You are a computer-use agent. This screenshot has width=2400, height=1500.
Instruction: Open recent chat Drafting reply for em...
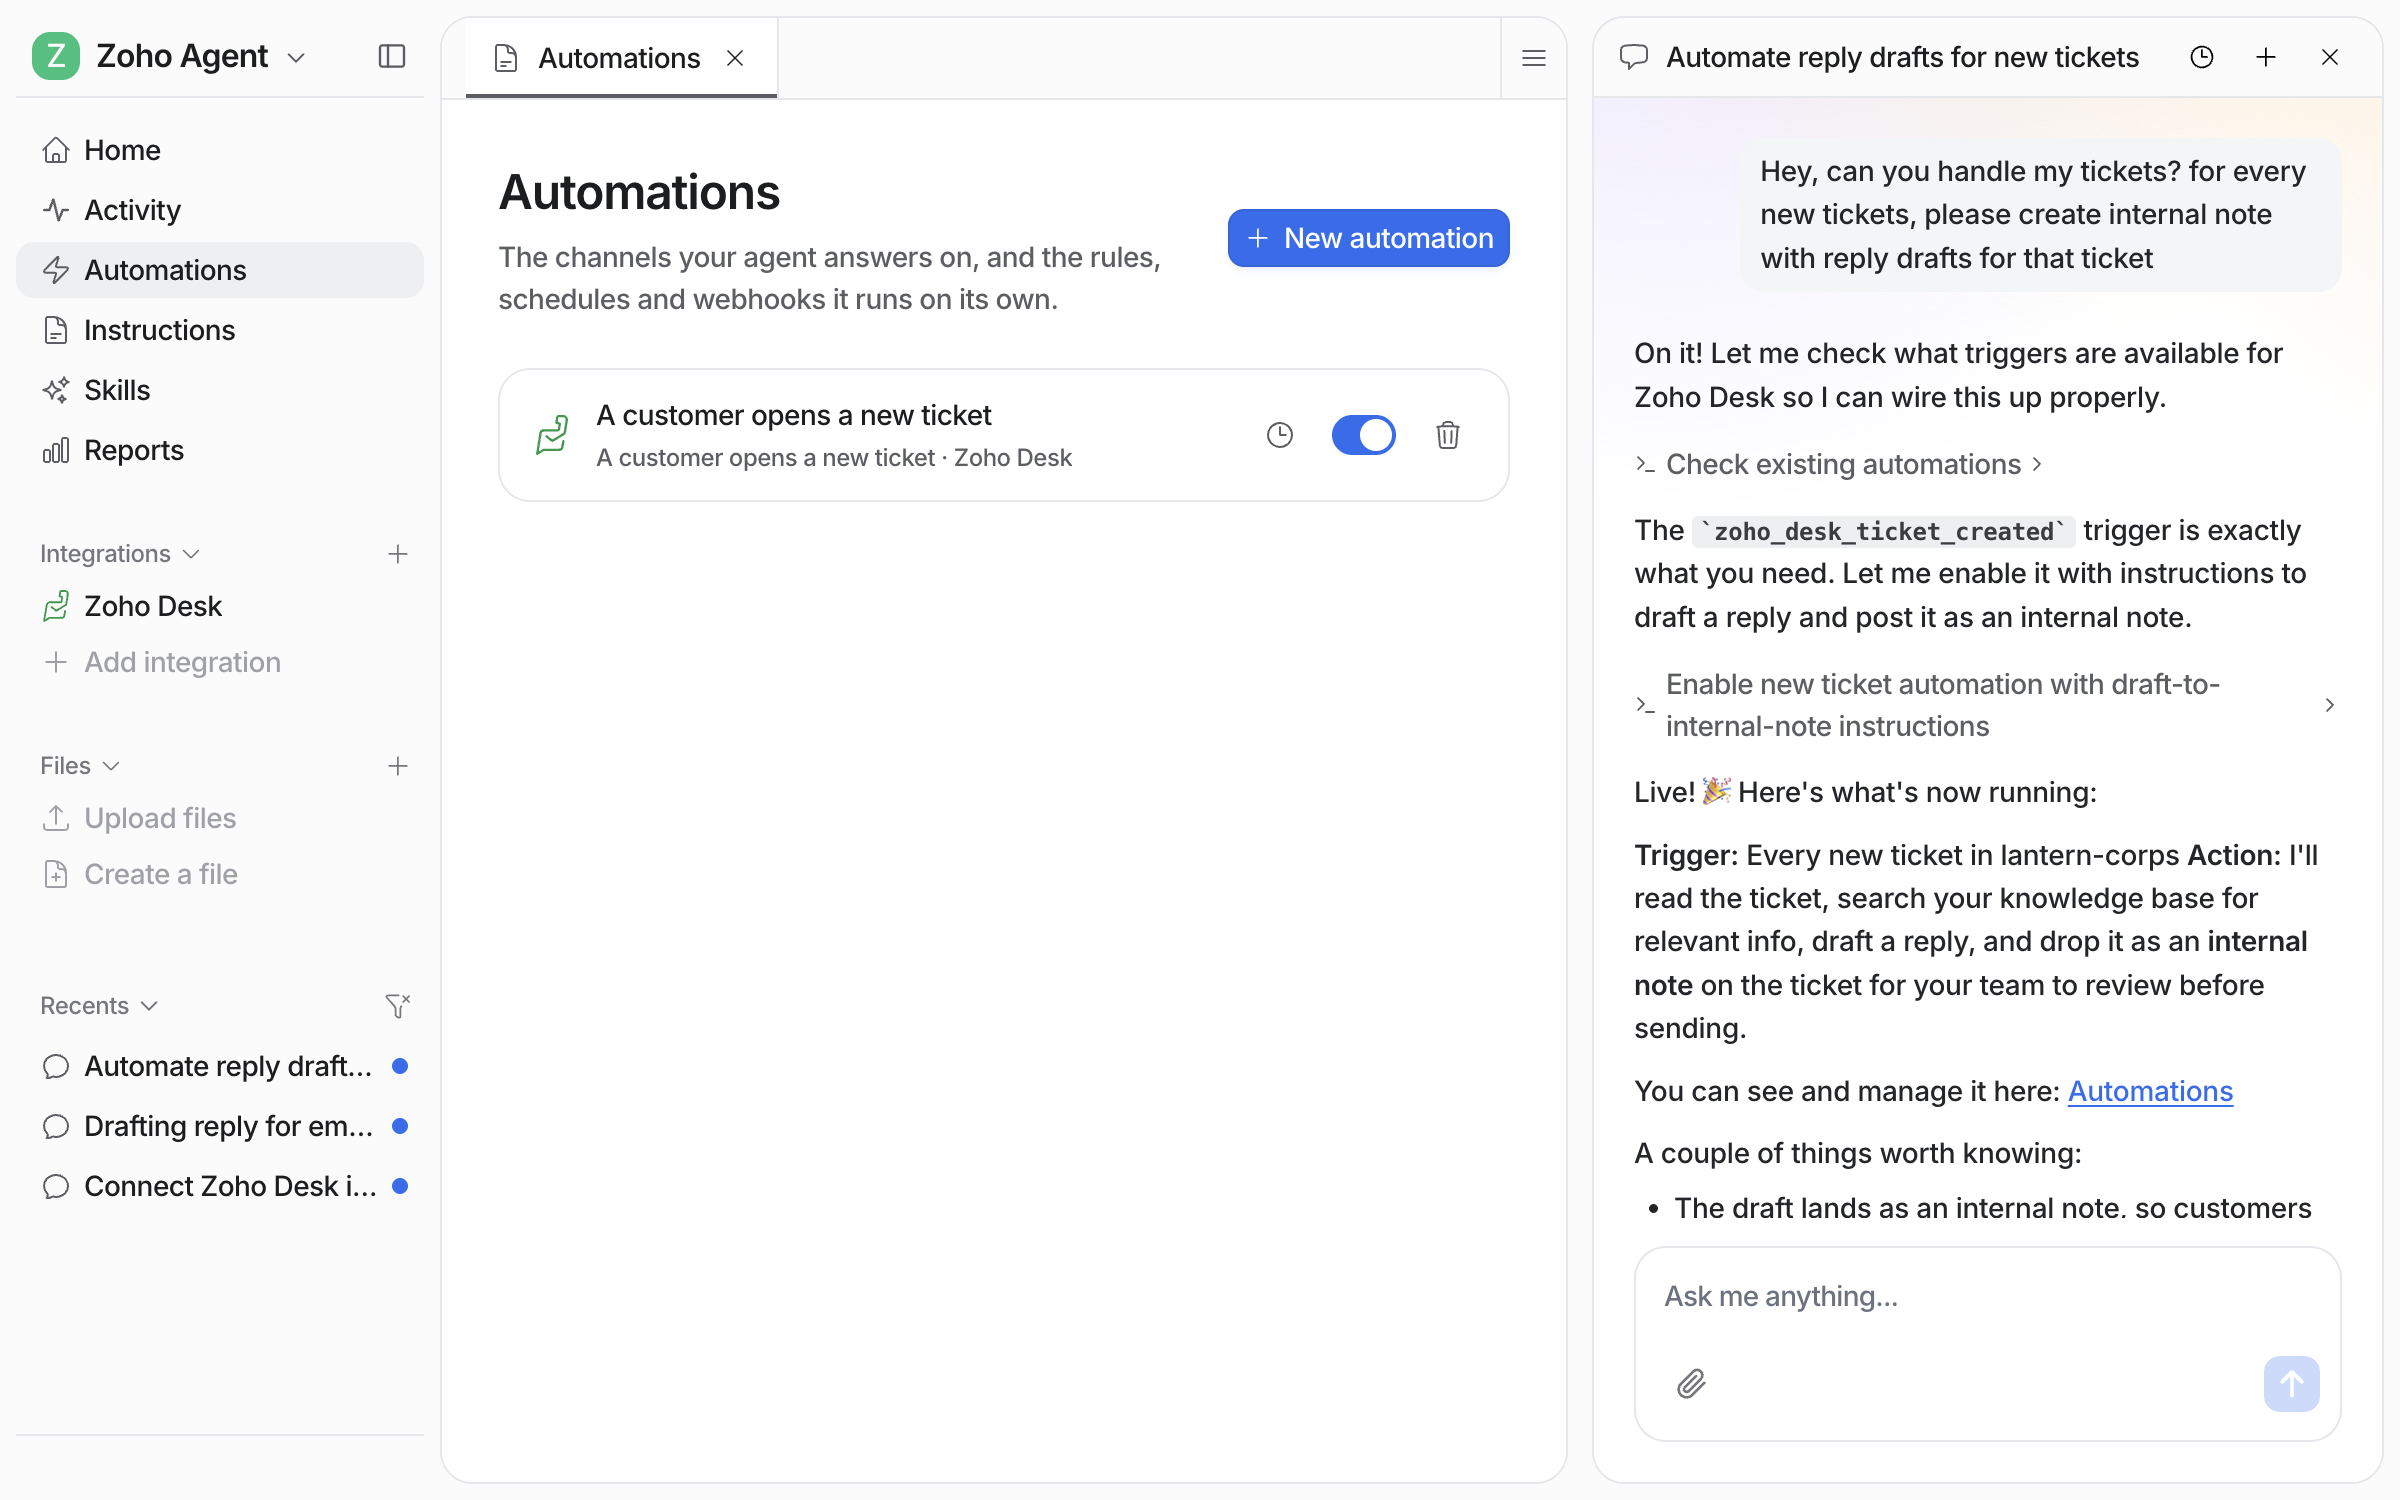tap(220, 1126)
